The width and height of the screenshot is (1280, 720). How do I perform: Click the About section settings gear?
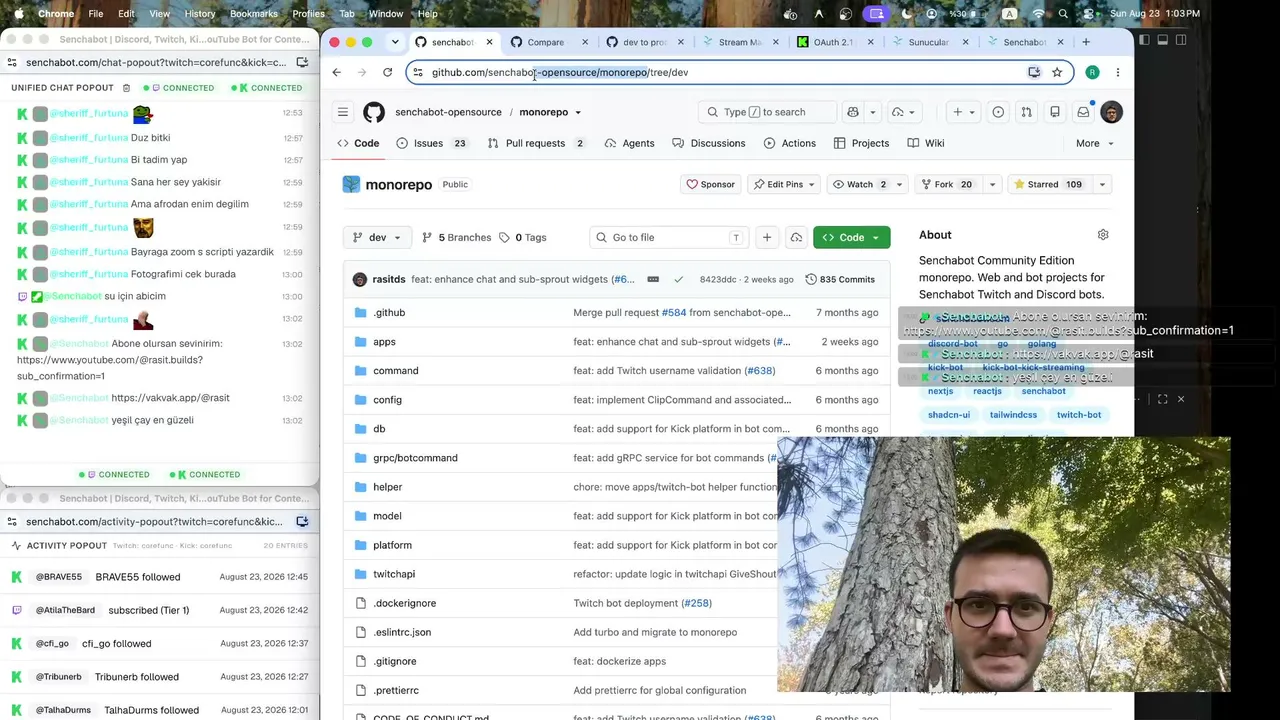pyautogui.click(x=1103, y=235)
